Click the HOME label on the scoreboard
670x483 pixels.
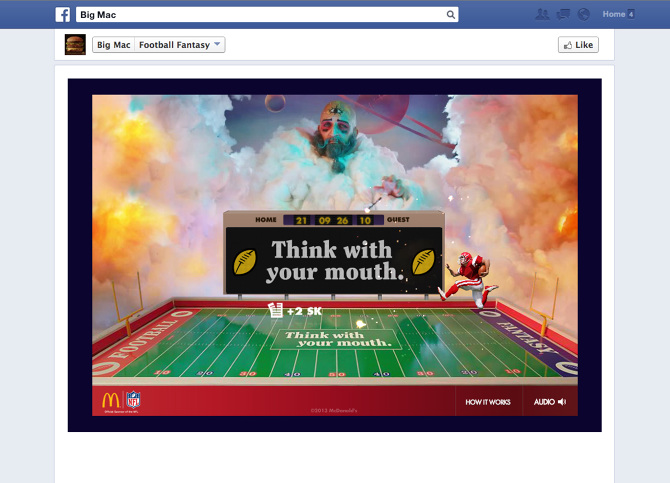pos(266,220)
